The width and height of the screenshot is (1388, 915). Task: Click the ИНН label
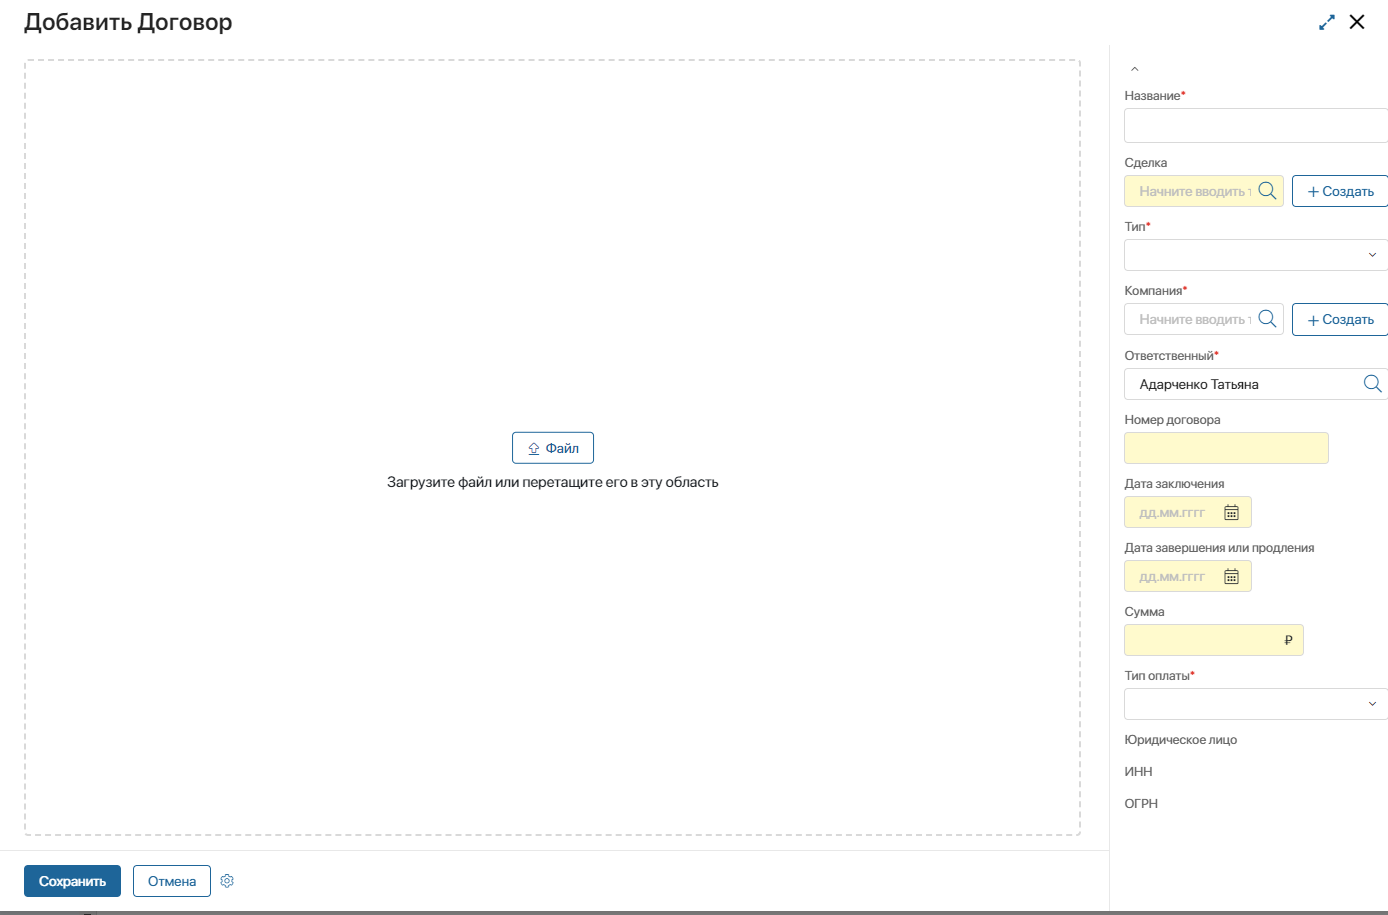coord(1138,772)
